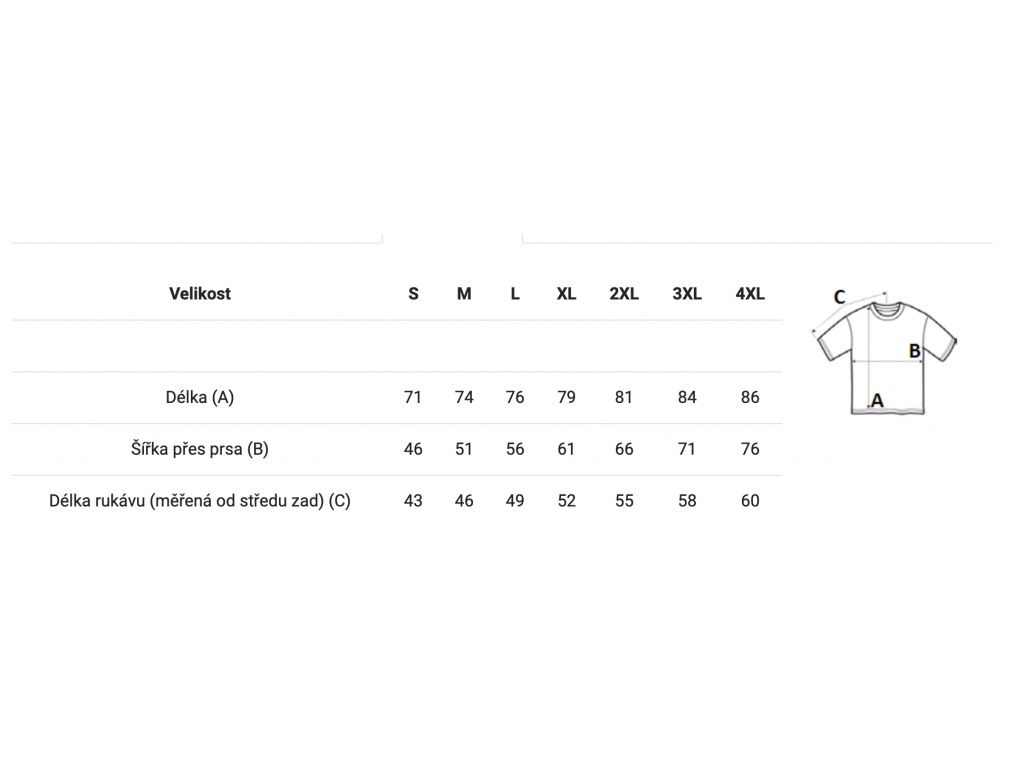Click the Šířka přes prsa (B) row label
The height and width of the screenshot is (768, 1024).
tap(200, 449)
